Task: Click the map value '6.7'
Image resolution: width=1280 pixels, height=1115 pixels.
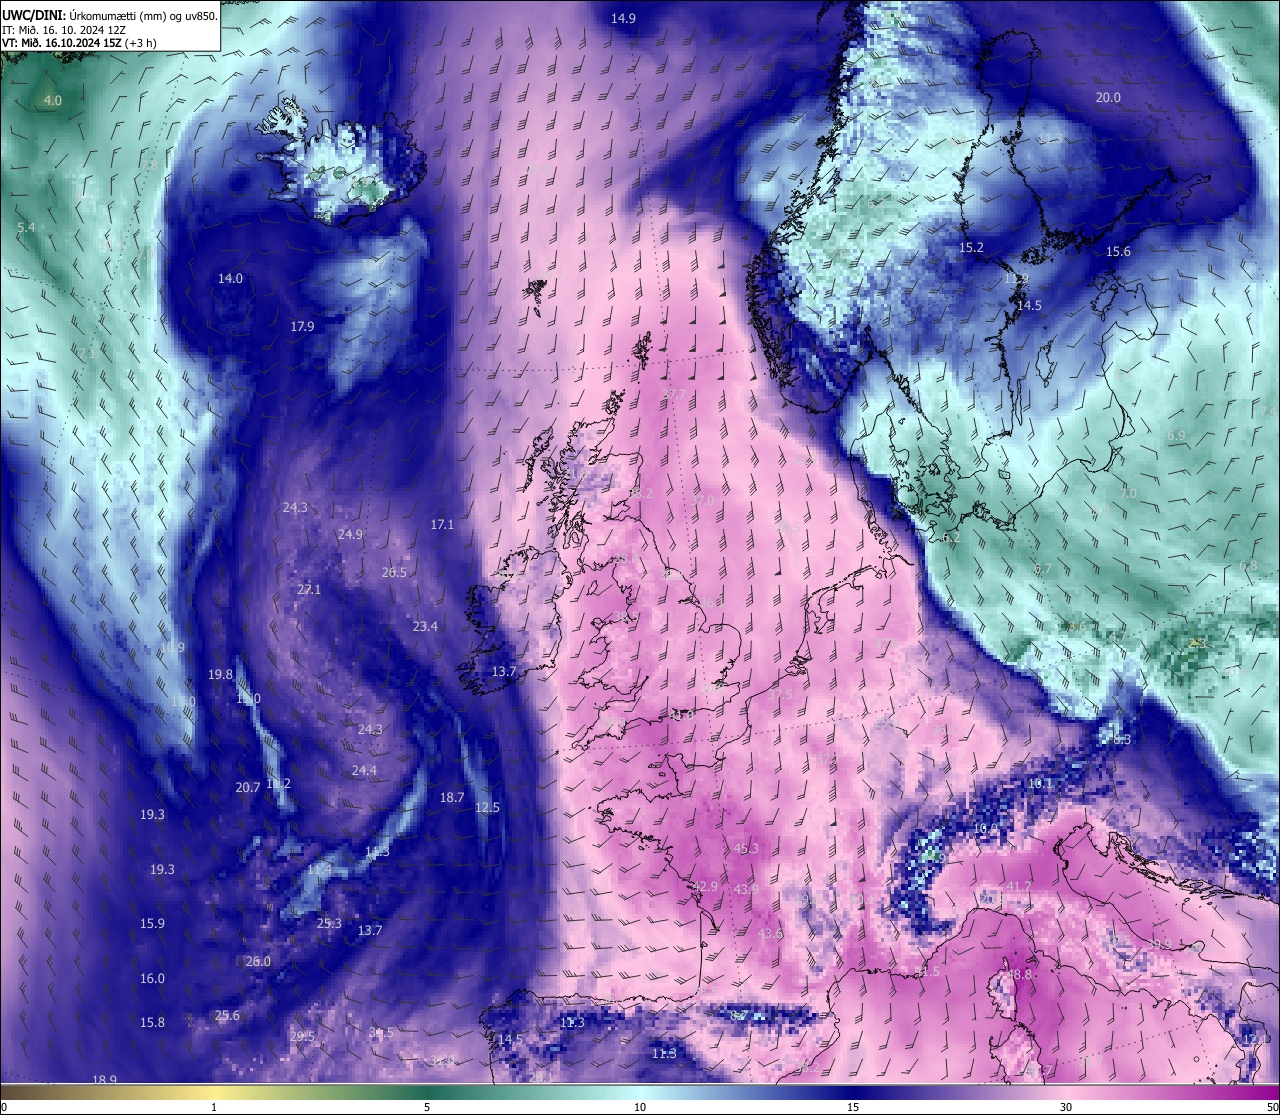Action: tap(1042, 569)
